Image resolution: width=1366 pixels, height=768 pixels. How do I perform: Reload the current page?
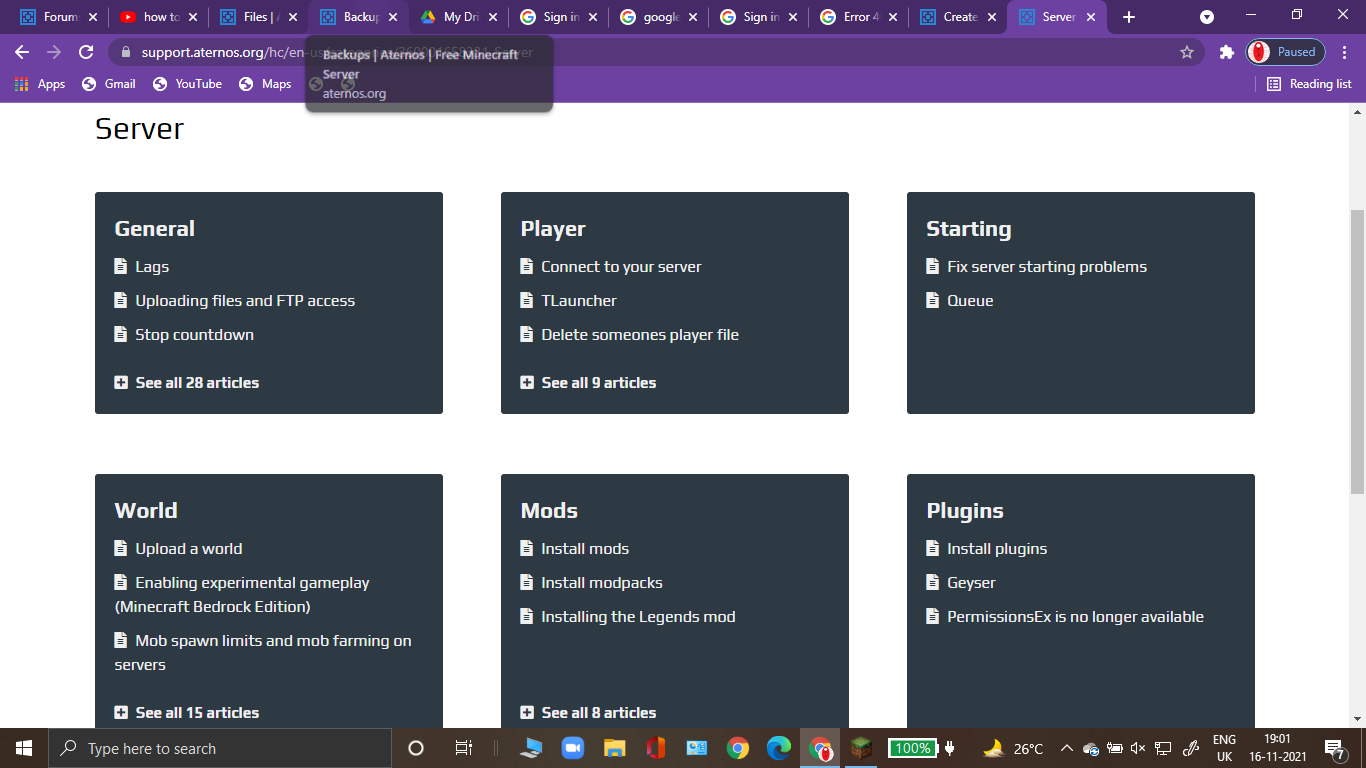pyautogui.click(x=86, y=52)
